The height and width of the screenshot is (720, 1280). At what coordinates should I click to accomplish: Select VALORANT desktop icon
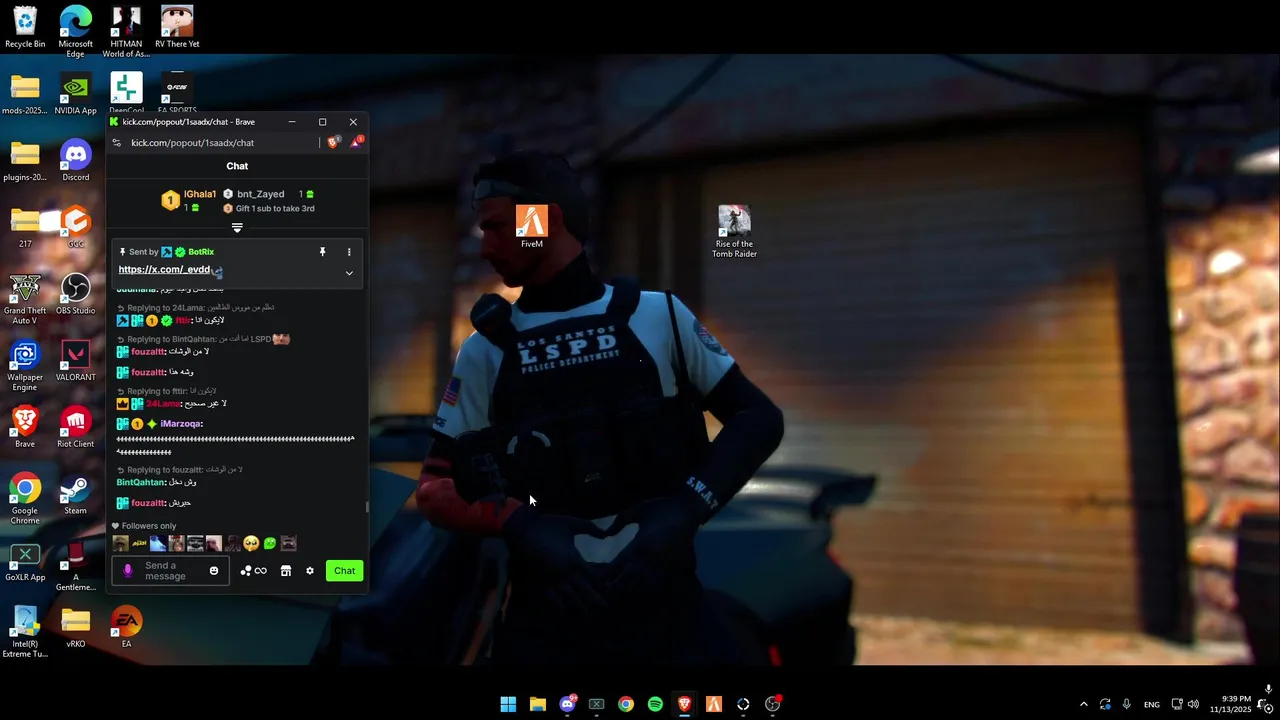tap(75, 361)
